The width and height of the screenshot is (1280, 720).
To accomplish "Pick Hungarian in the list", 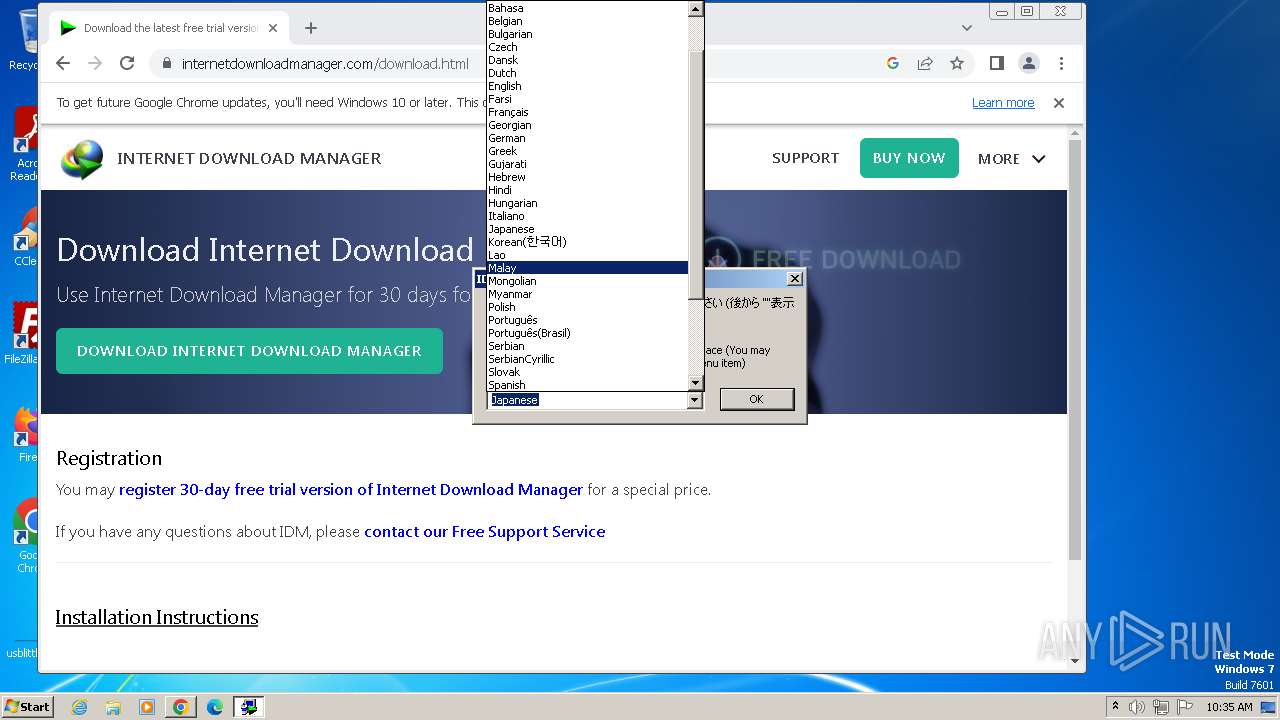I will [588, 203].
